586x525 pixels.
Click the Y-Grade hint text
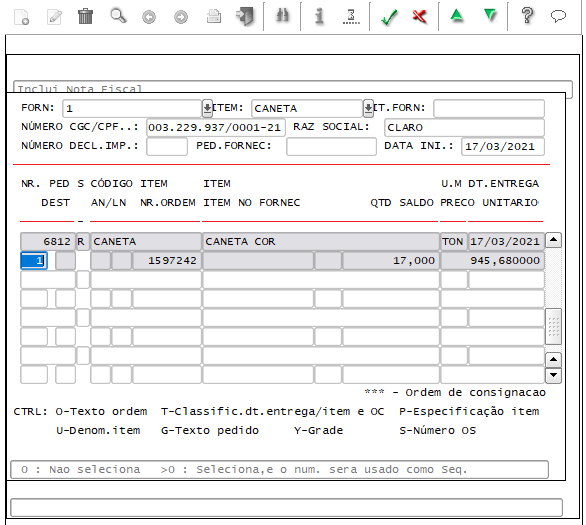318,430
